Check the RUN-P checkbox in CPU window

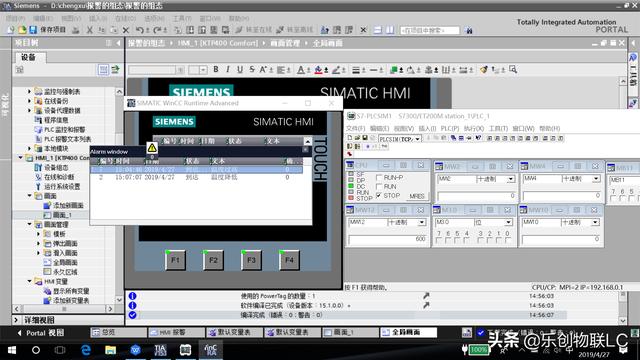379,178
